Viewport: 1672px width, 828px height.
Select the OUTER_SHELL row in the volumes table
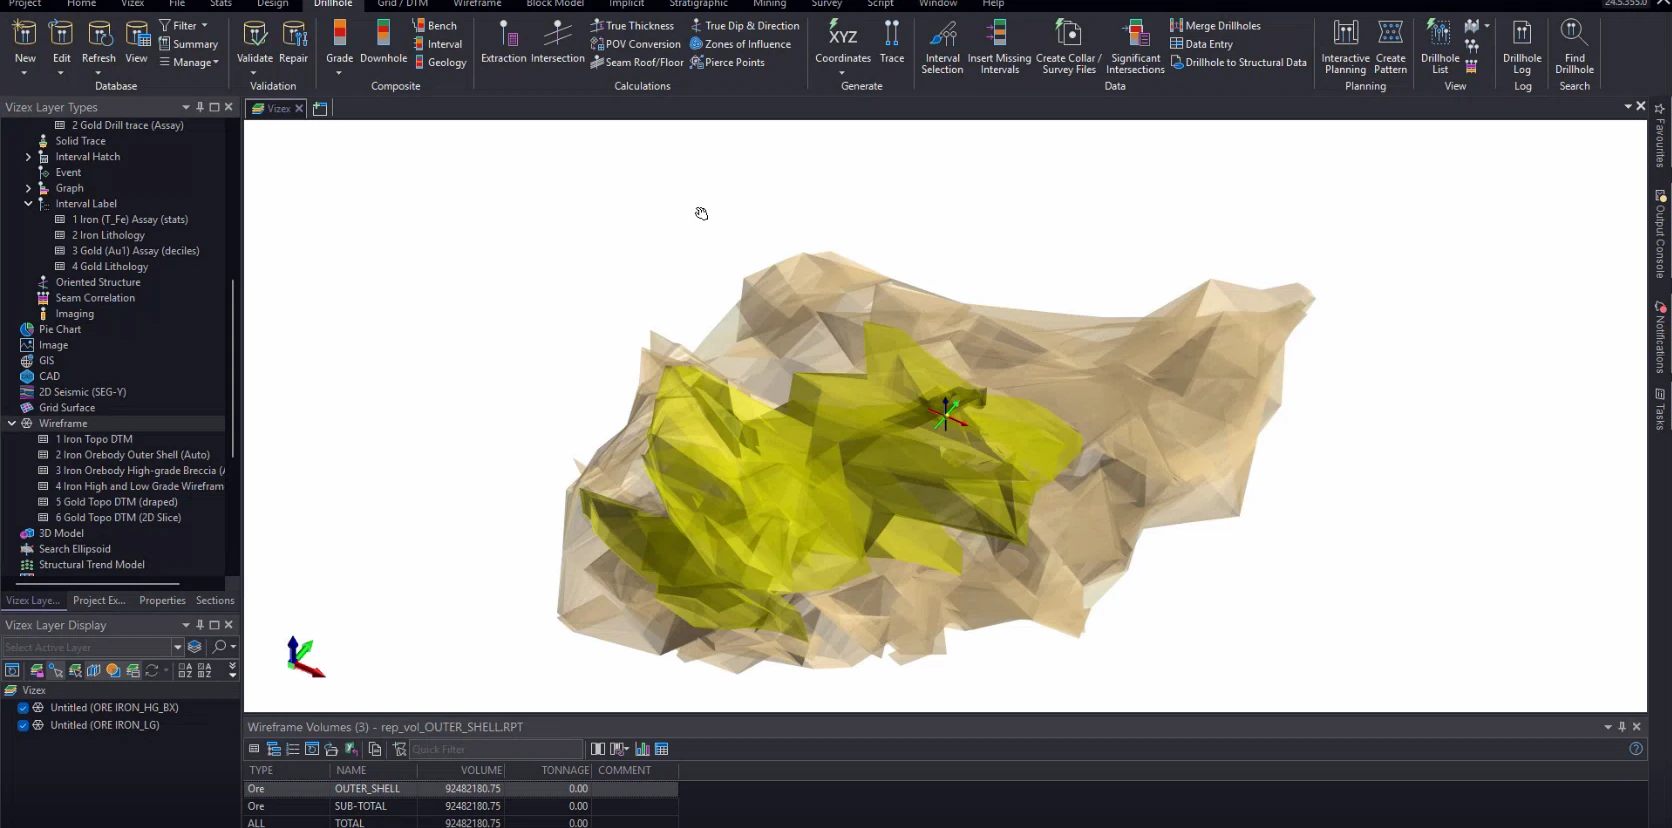(x=461, y=789)
